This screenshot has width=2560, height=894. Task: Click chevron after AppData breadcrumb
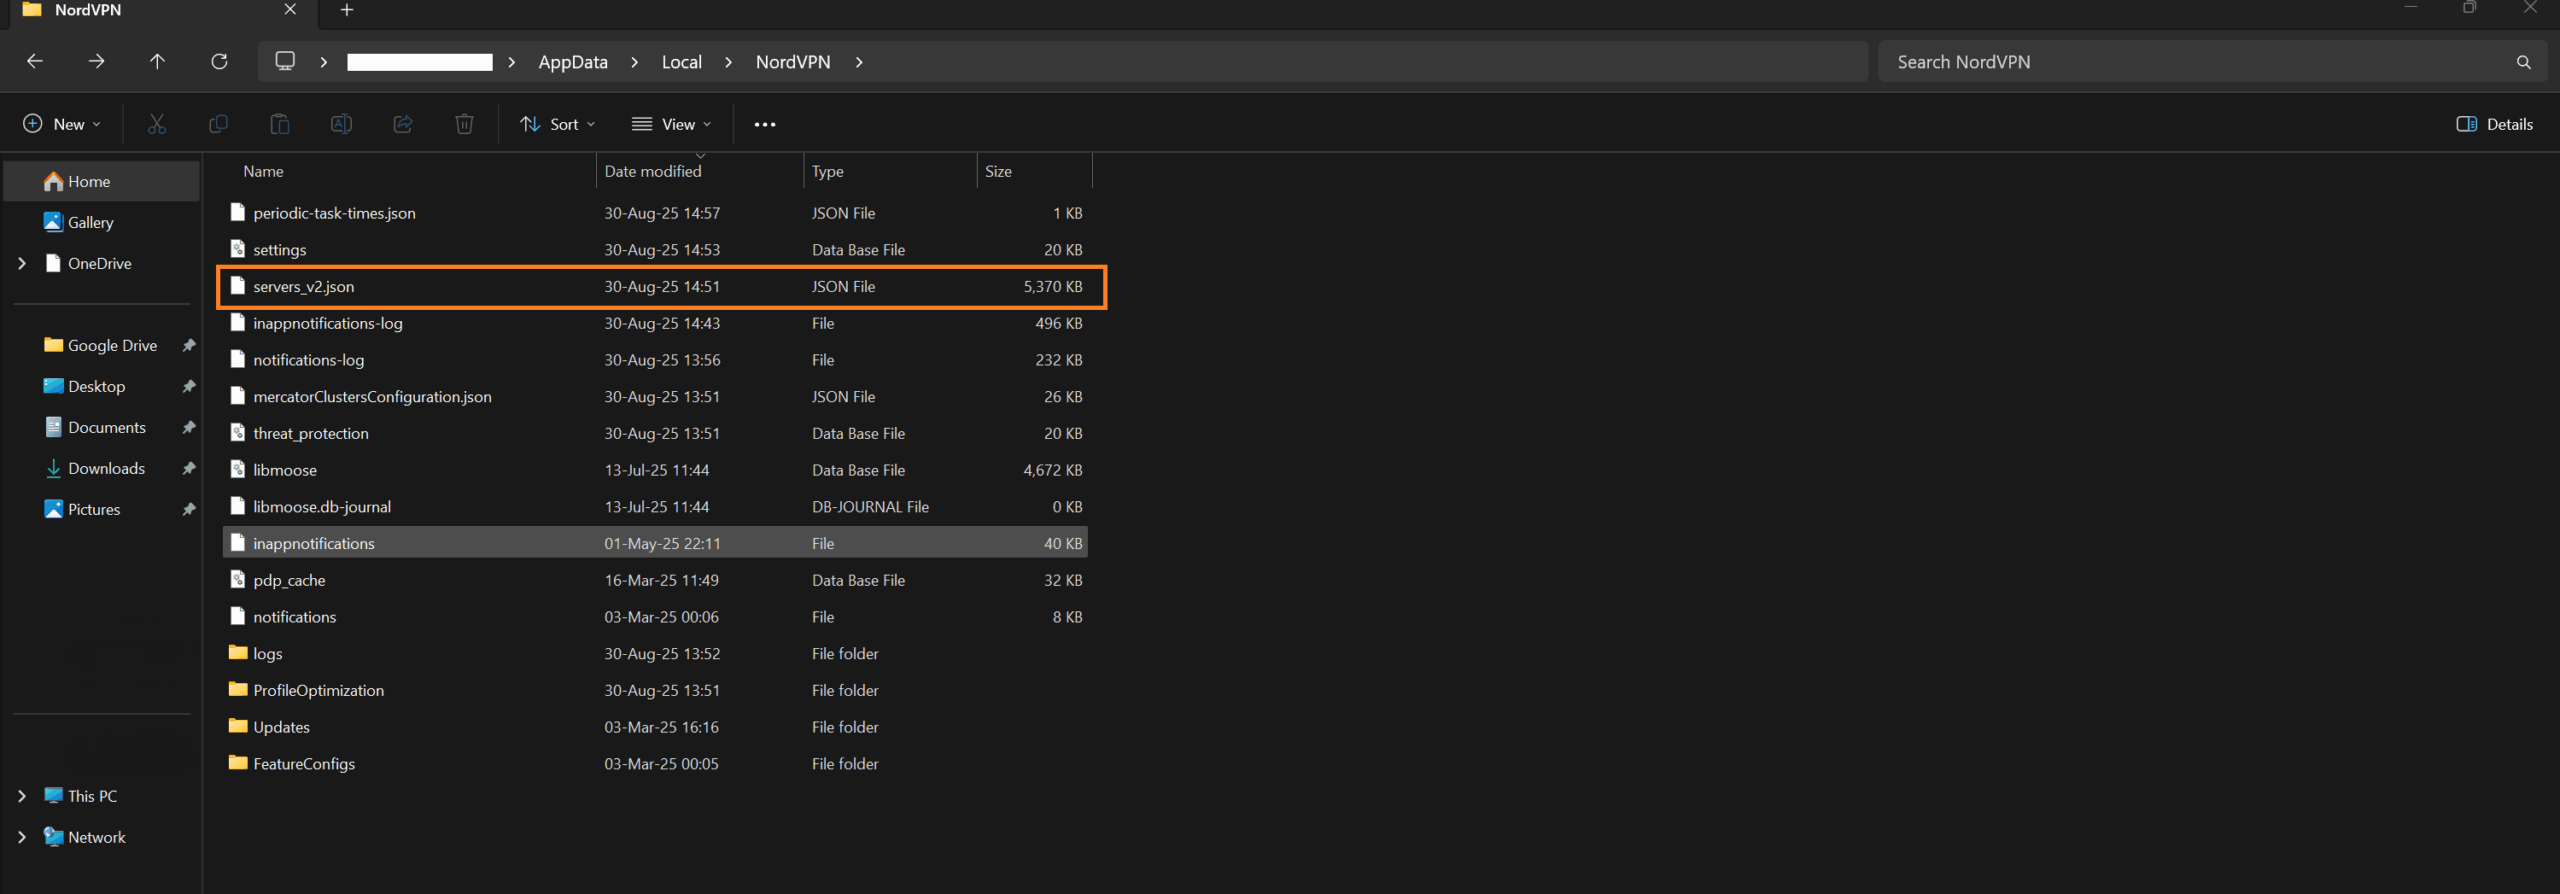(x=634, y=62)
